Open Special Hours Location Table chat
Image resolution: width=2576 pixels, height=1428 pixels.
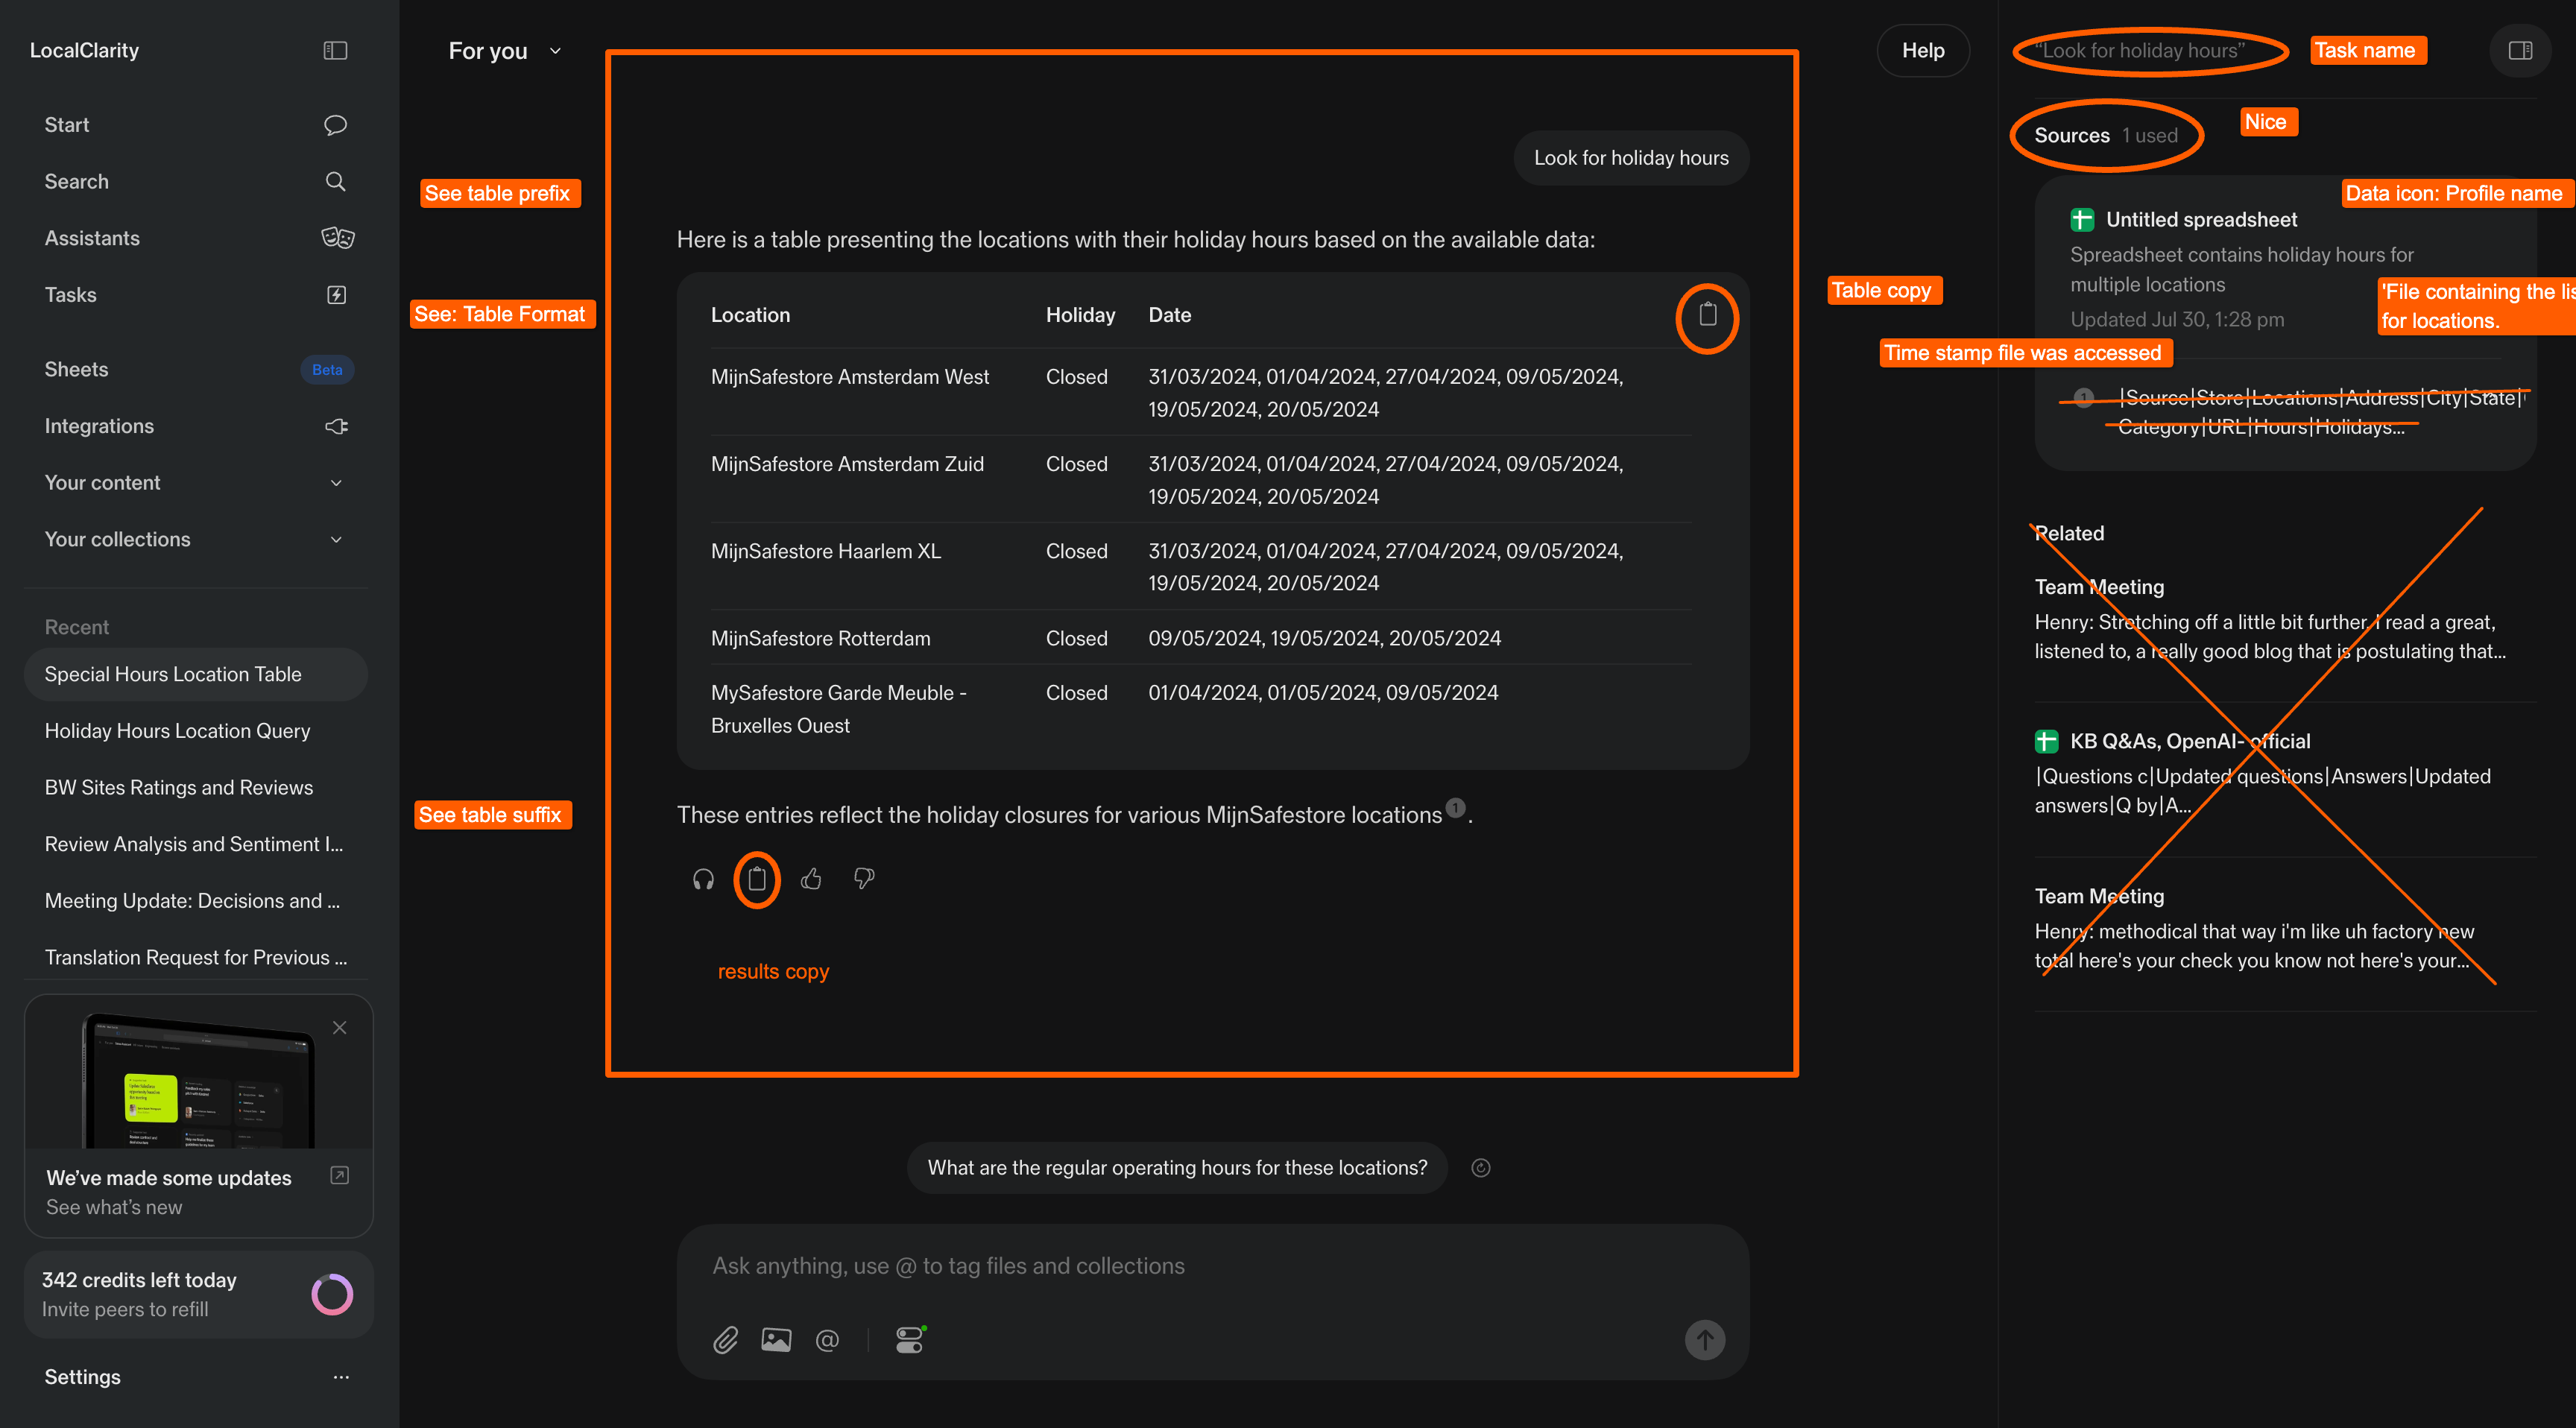coord(195,674)
